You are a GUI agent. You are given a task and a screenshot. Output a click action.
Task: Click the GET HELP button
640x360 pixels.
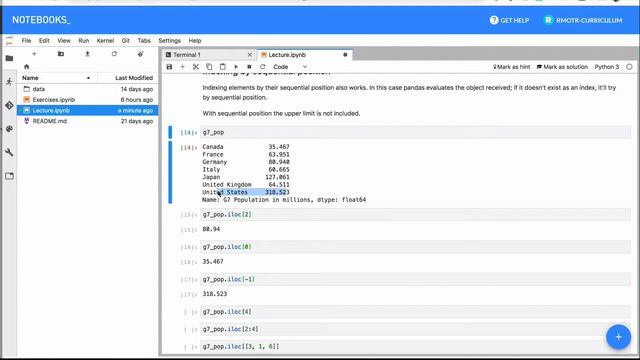(509, 20)
